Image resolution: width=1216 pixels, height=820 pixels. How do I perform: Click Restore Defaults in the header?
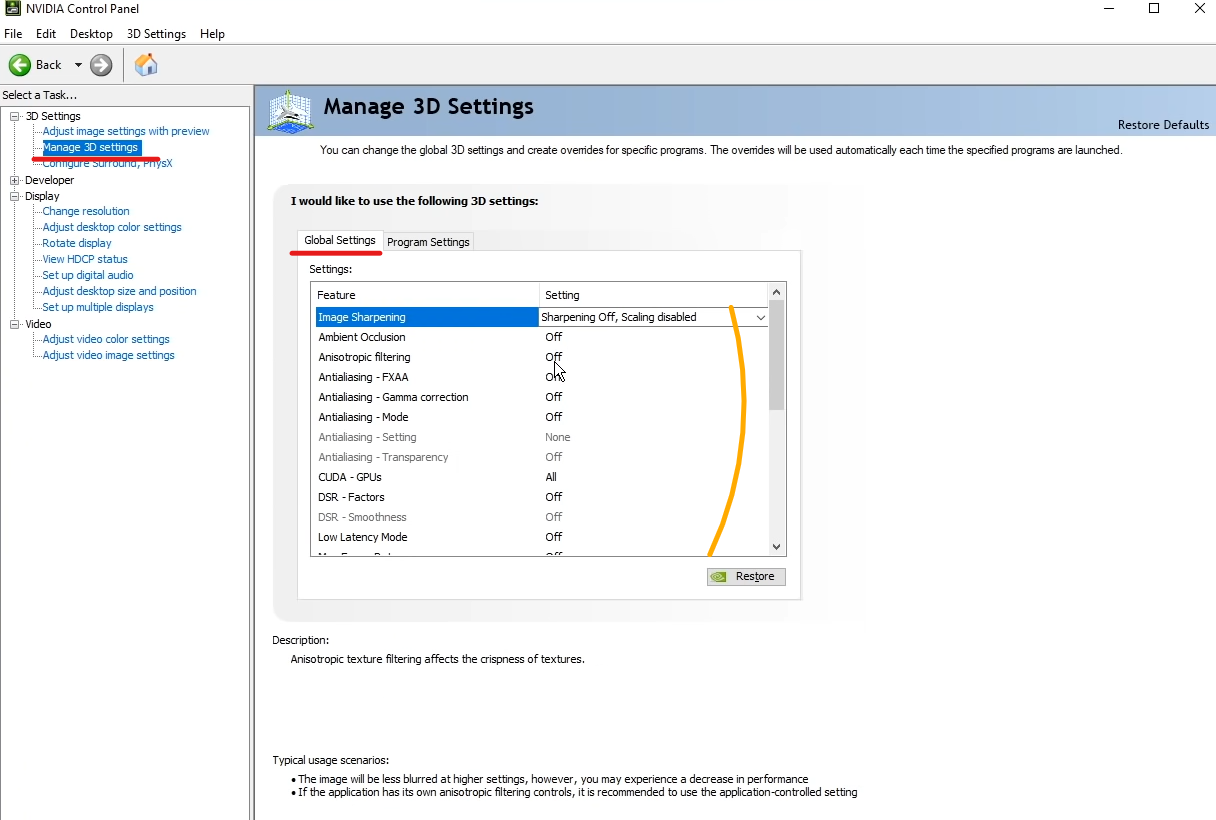pos(1163,125)
